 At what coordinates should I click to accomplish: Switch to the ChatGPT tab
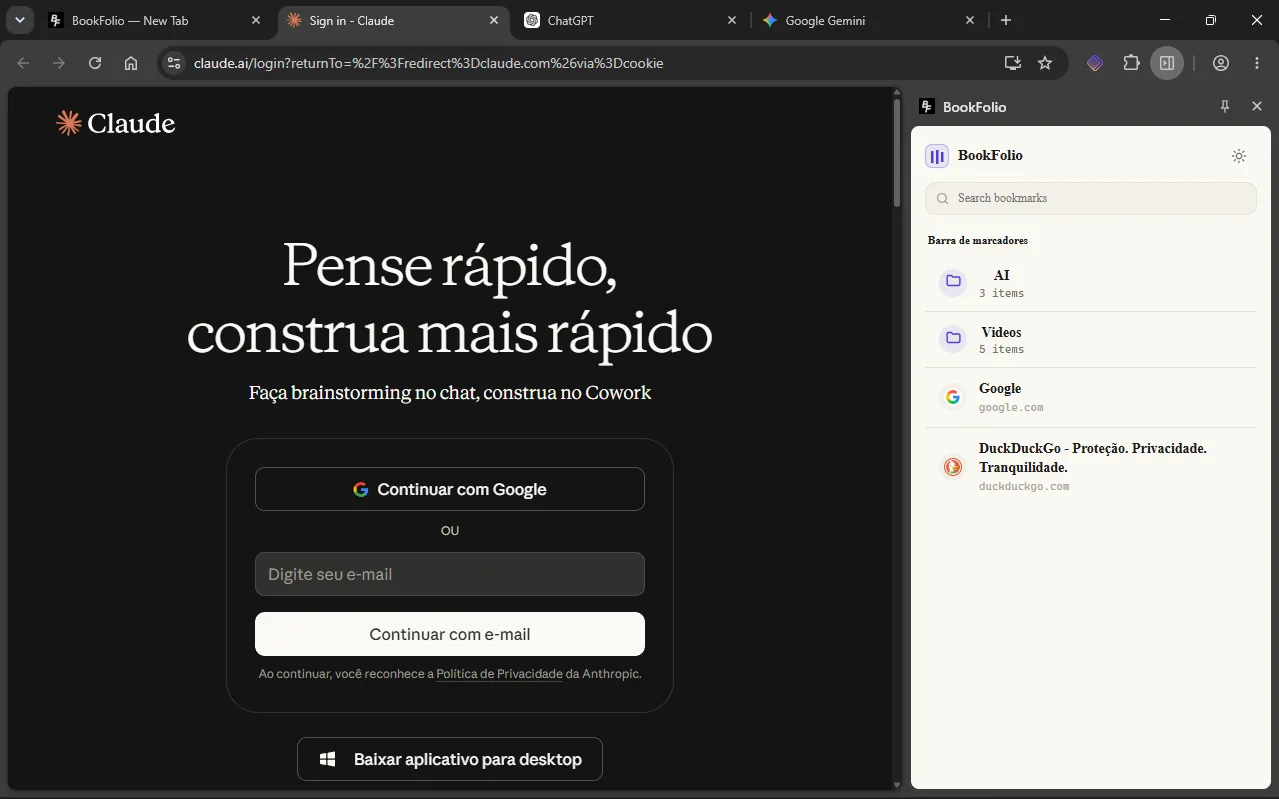tap(631, 20)
